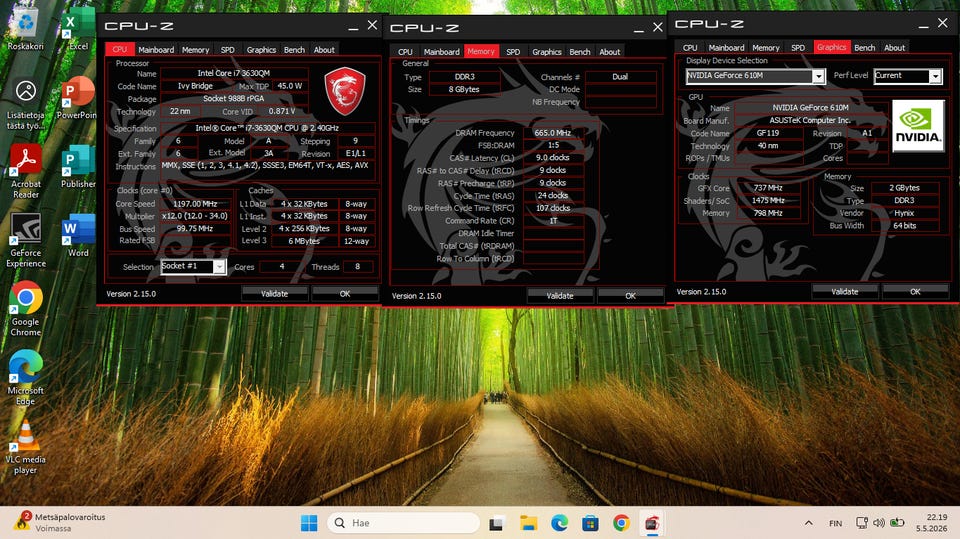
Task: Open the Perf Level Current dropdown
Action: tap(907, 76)
